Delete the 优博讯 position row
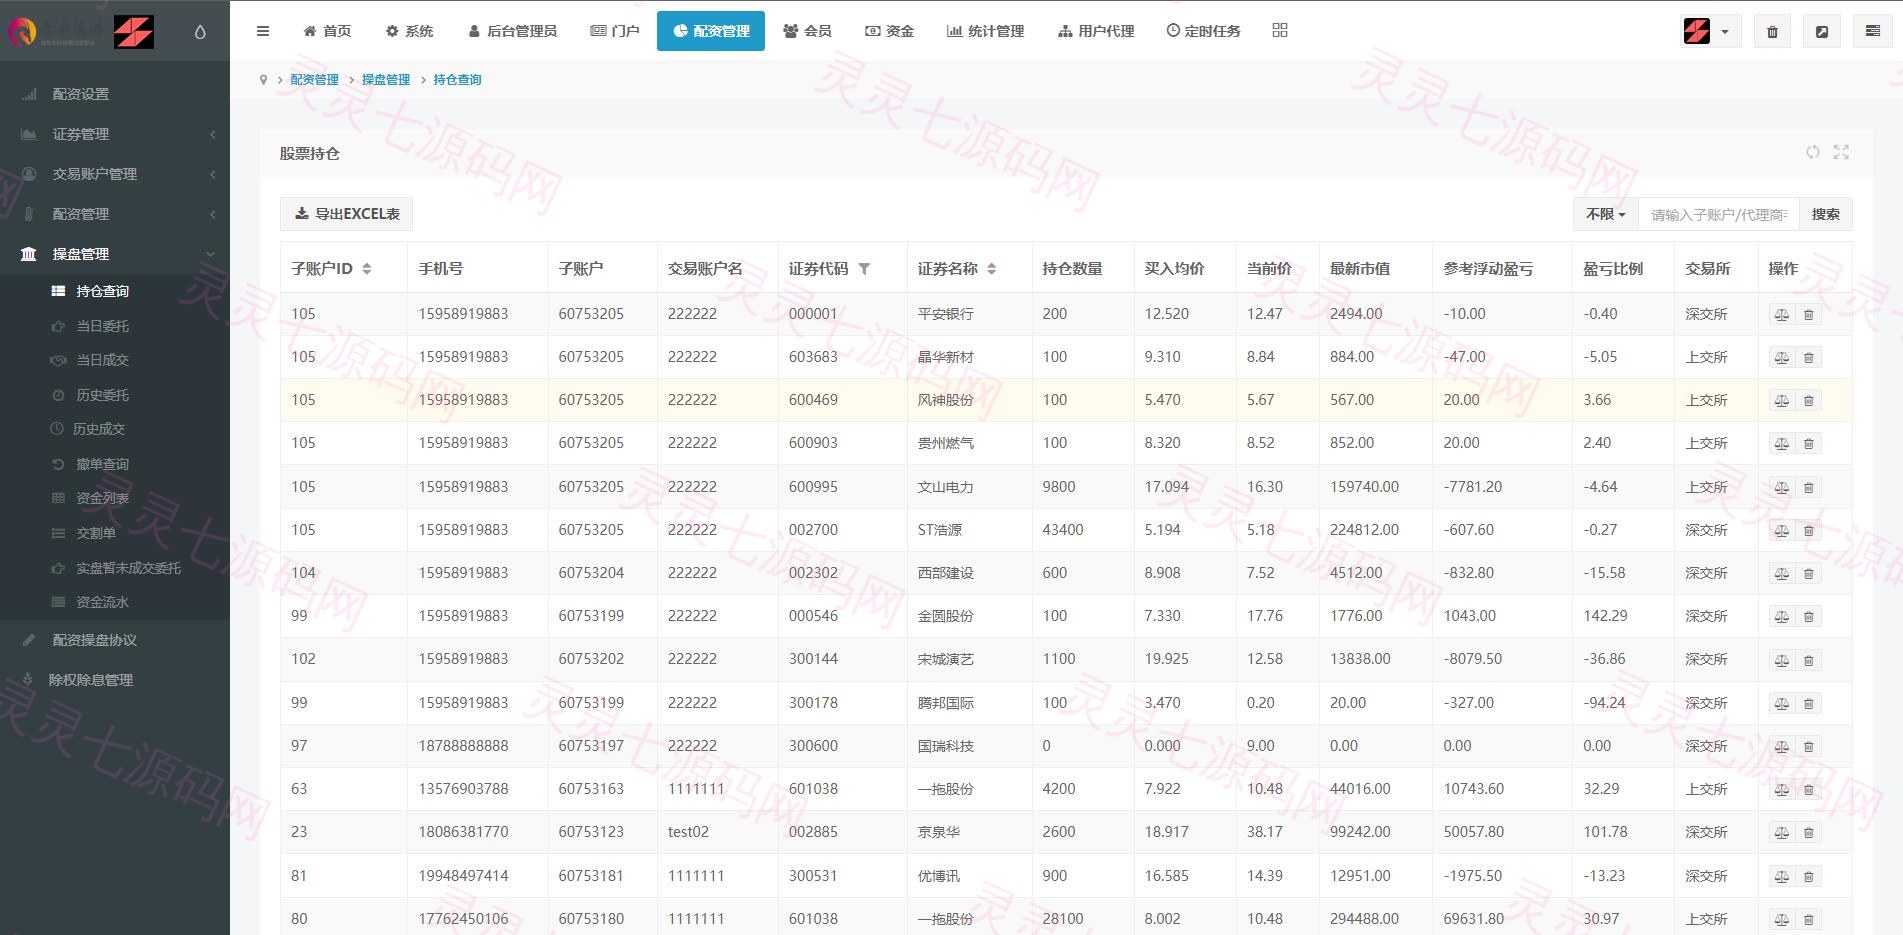 tap(1808, 877)
